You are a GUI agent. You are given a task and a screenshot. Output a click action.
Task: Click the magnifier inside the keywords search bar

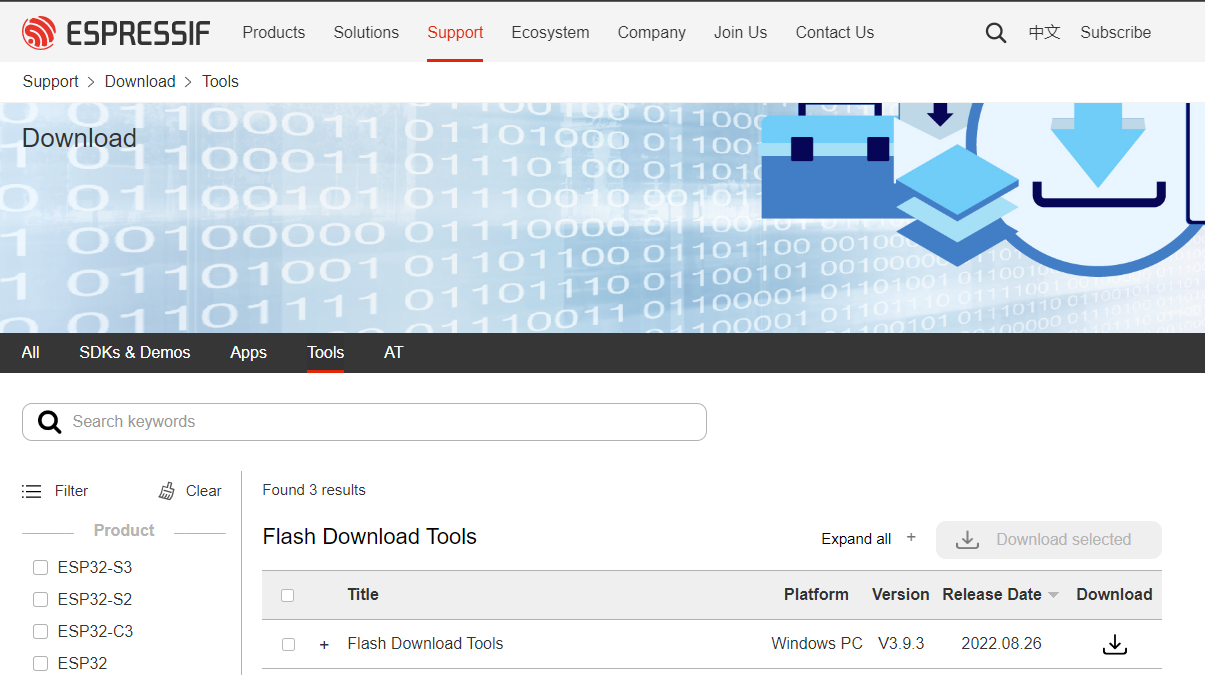click(49, 421)
